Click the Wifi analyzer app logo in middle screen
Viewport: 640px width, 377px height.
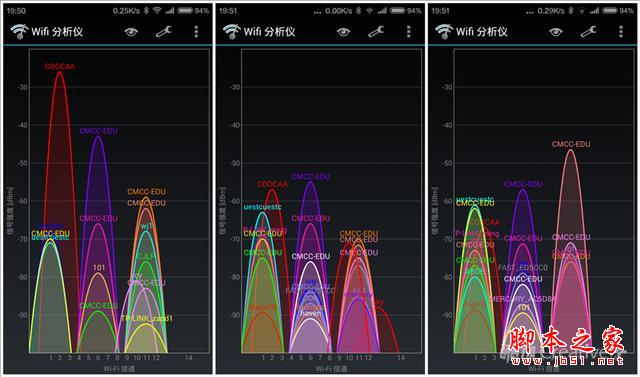231,31
